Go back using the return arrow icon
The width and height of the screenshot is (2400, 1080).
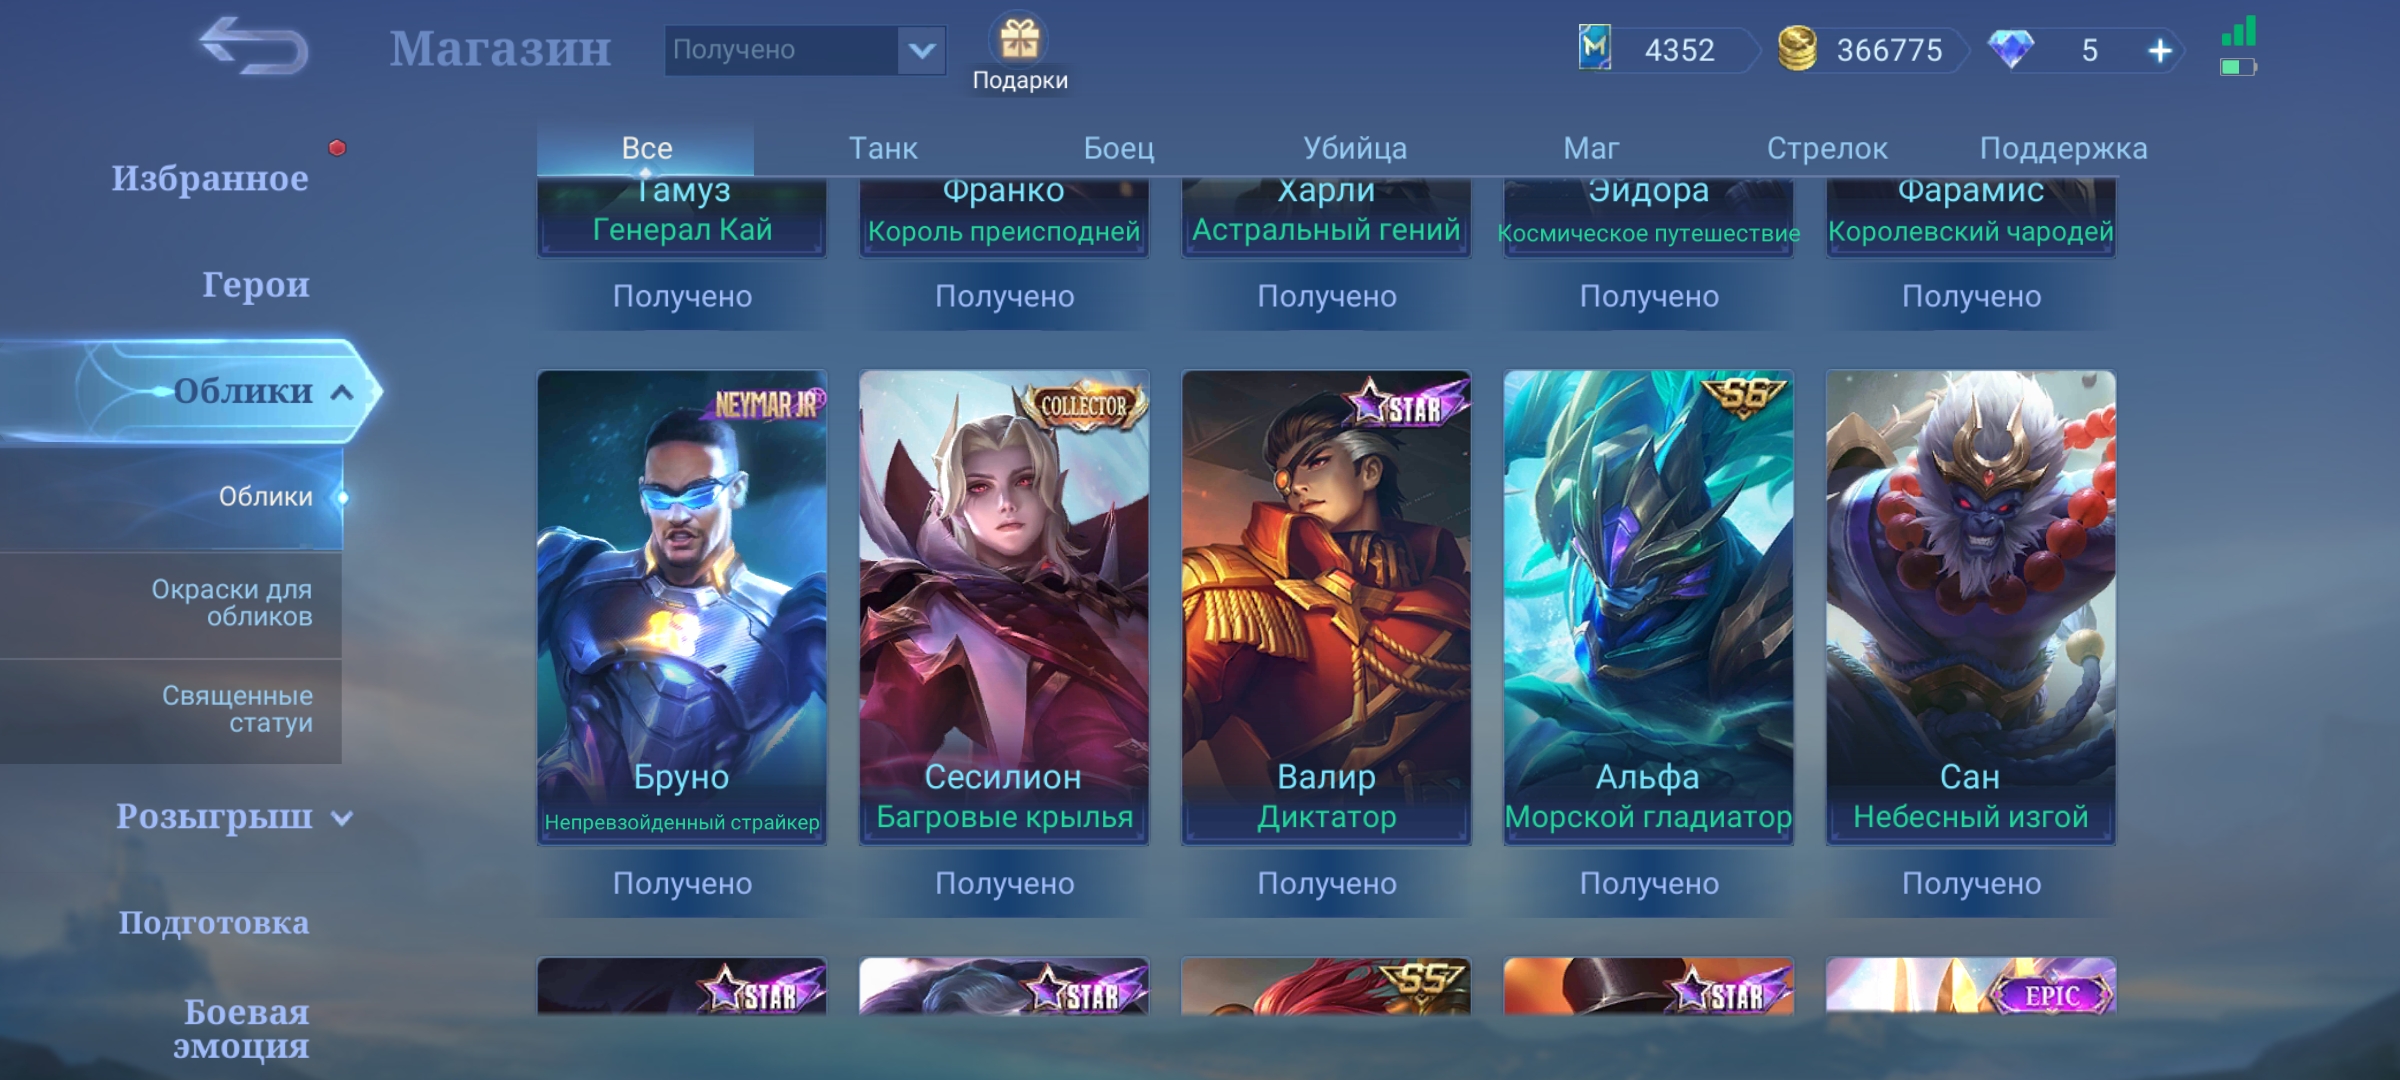click(253, 46)
